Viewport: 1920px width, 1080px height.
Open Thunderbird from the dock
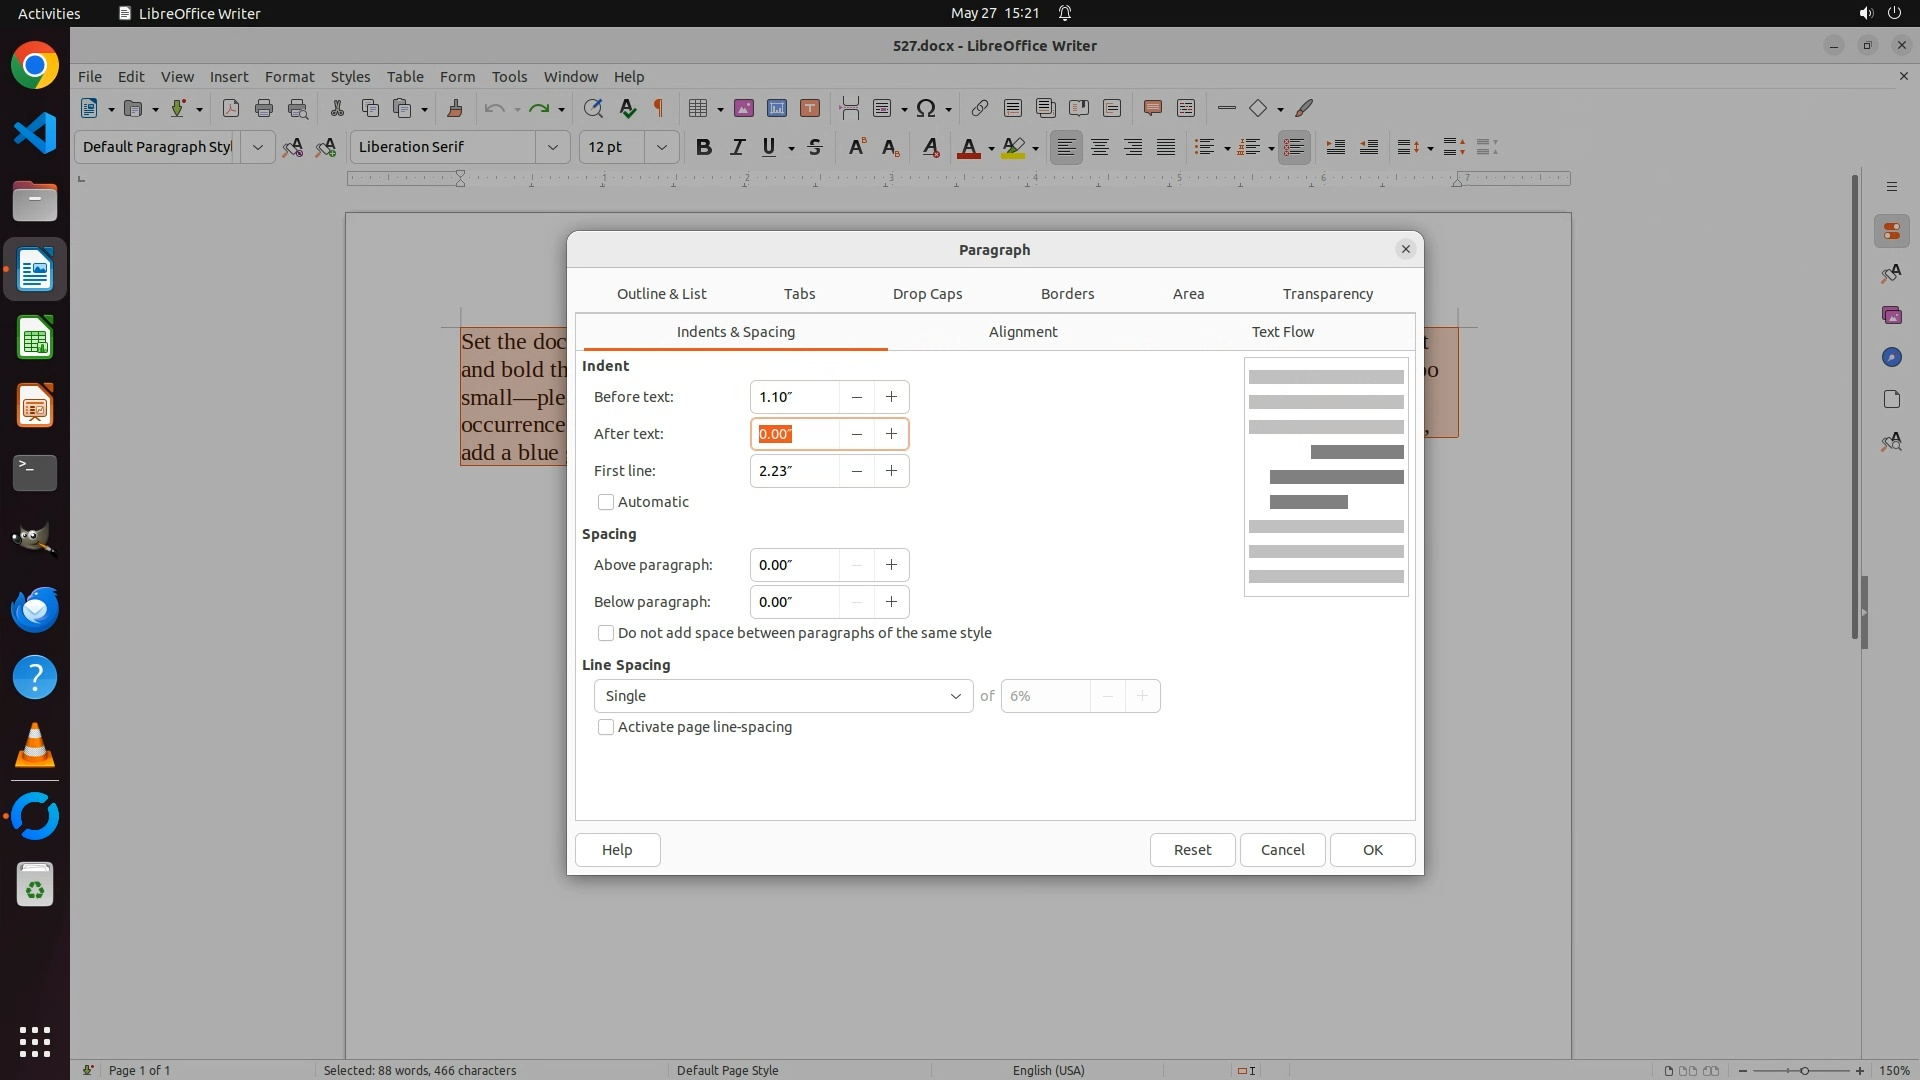tap(35, 609)
